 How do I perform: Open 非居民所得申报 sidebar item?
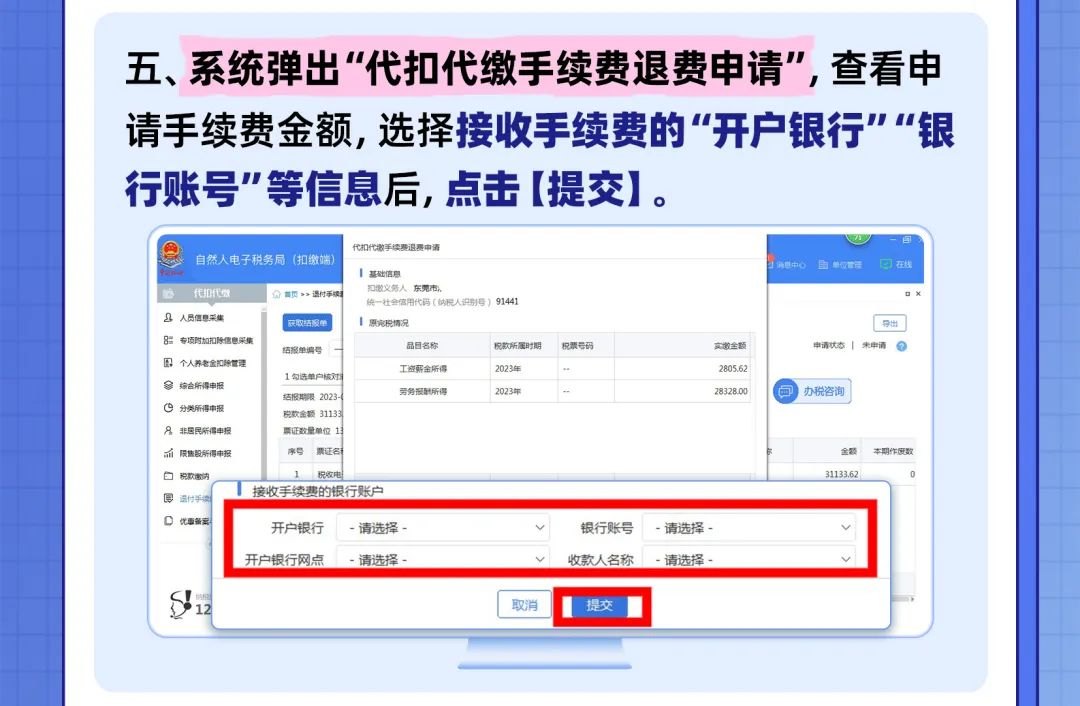coord(204,431)
